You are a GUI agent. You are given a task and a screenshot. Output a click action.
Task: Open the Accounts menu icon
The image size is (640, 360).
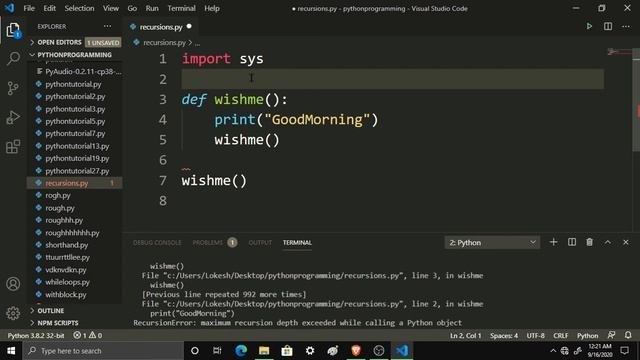point(13,284)
